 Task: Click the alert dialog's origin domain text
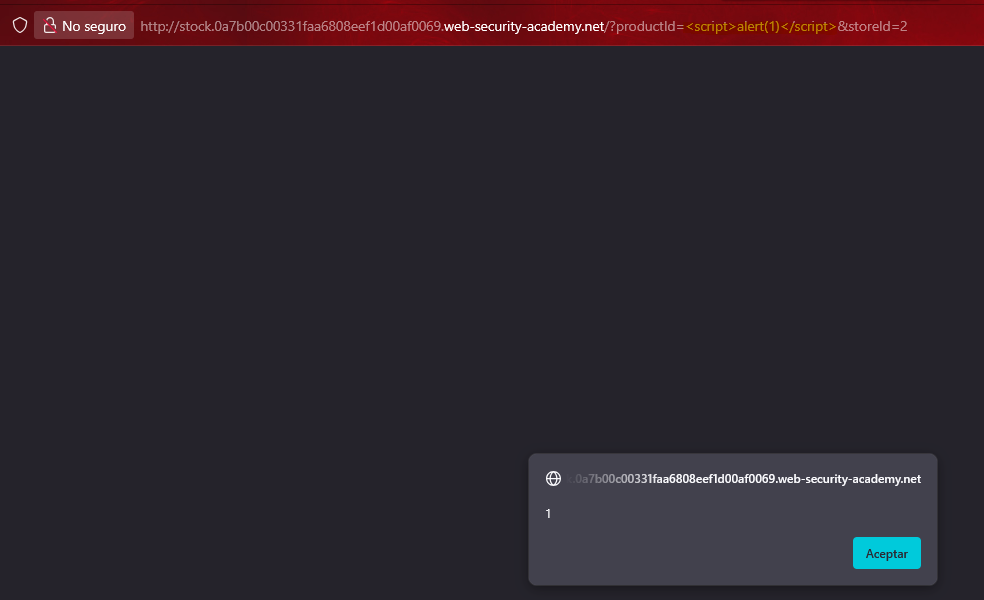tap(744, 479)
